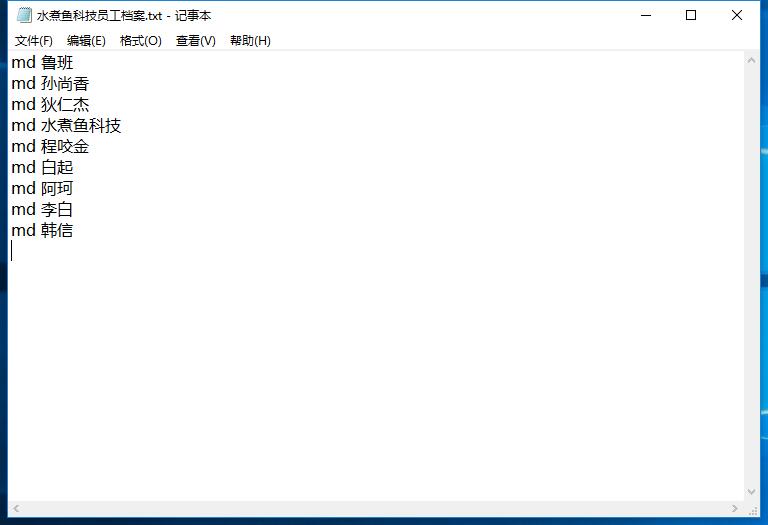Maximize the Notepad window
The image size is (768, 525).
coord(691,15)
